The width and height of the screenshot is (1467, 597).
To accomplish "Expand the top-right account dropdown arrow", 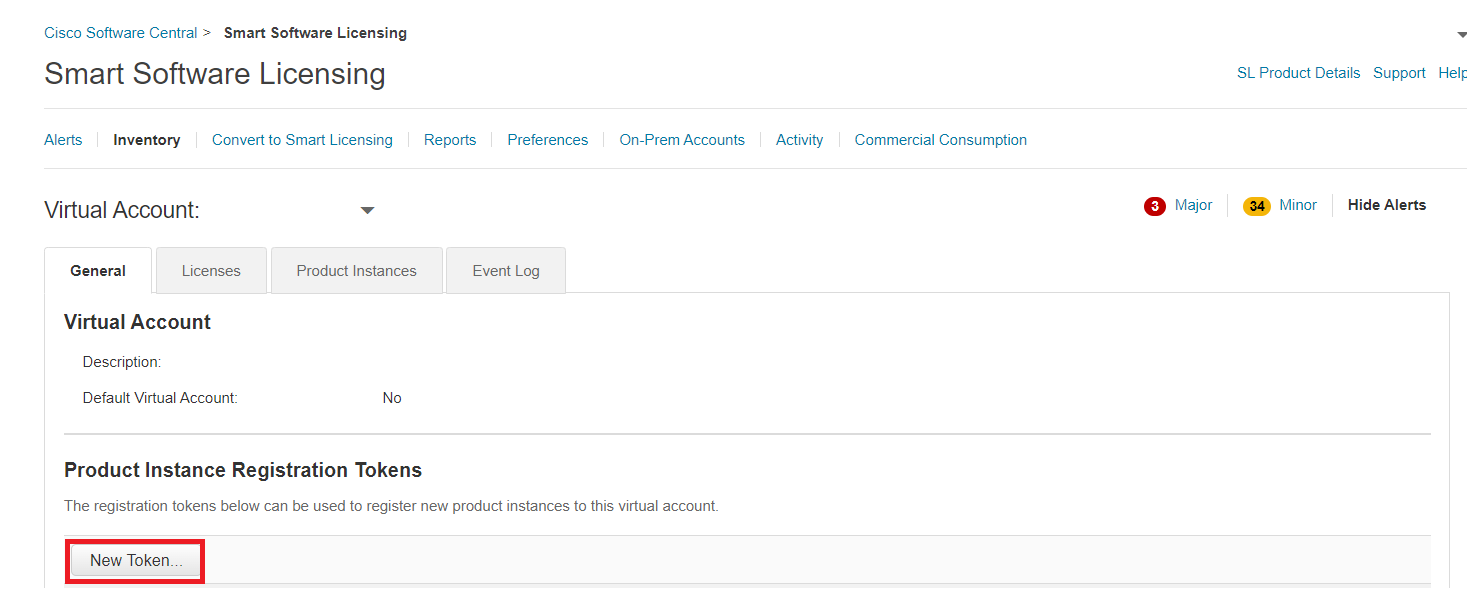I will tap(1461, 35).
